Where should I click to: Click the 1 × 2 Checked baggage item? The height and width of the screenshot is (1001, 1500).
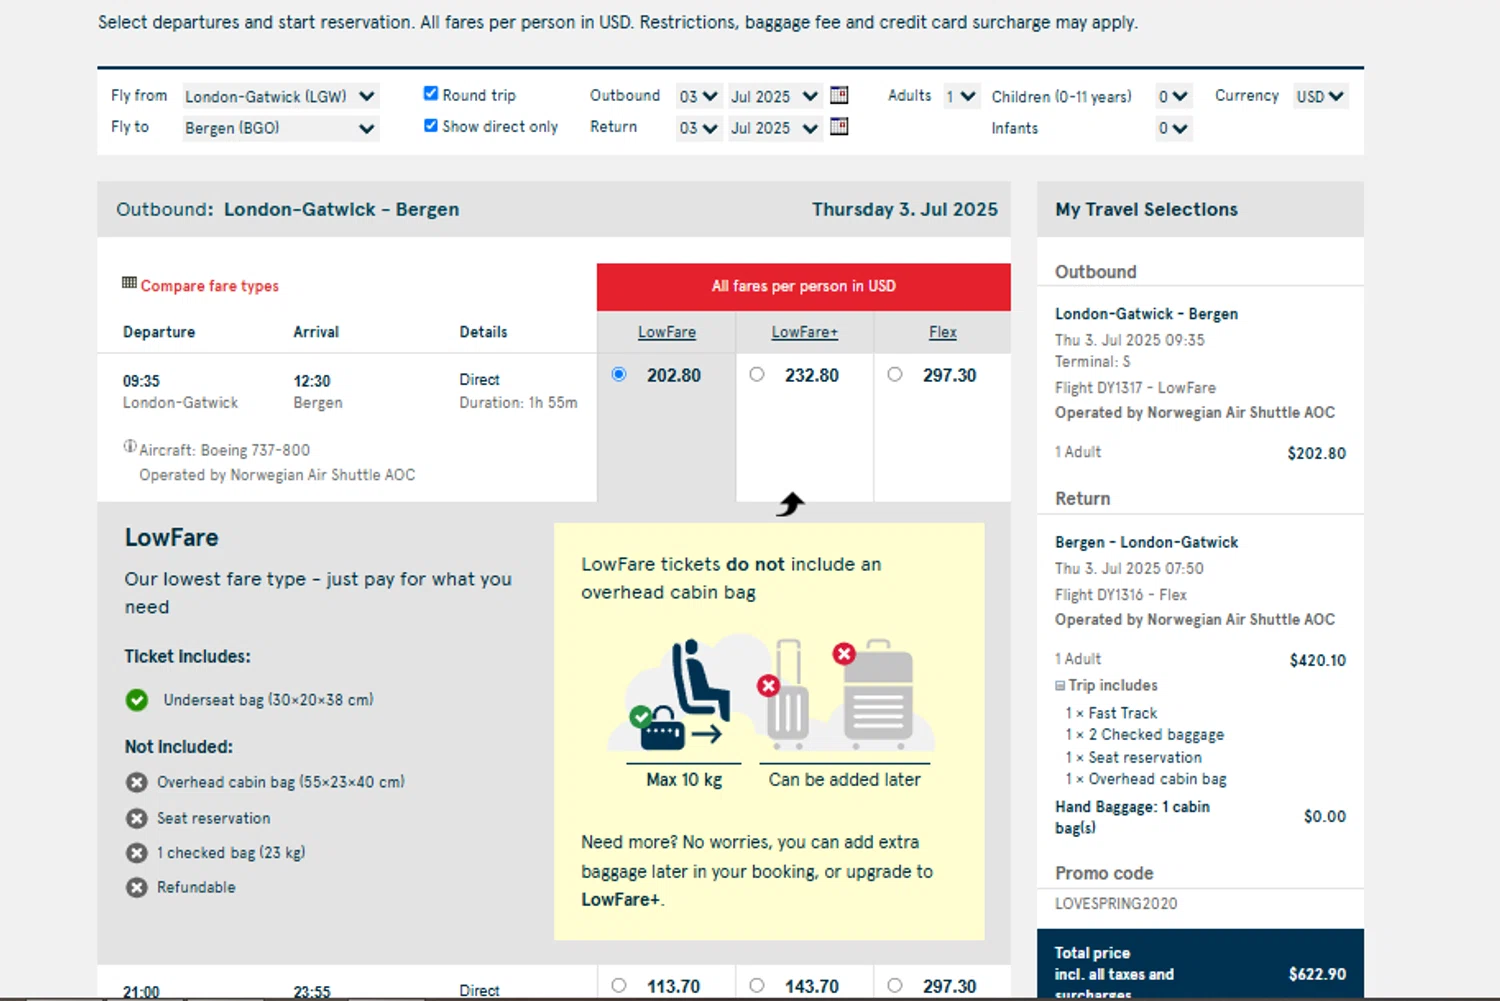pyautogui.click(x=1144, y=735)
